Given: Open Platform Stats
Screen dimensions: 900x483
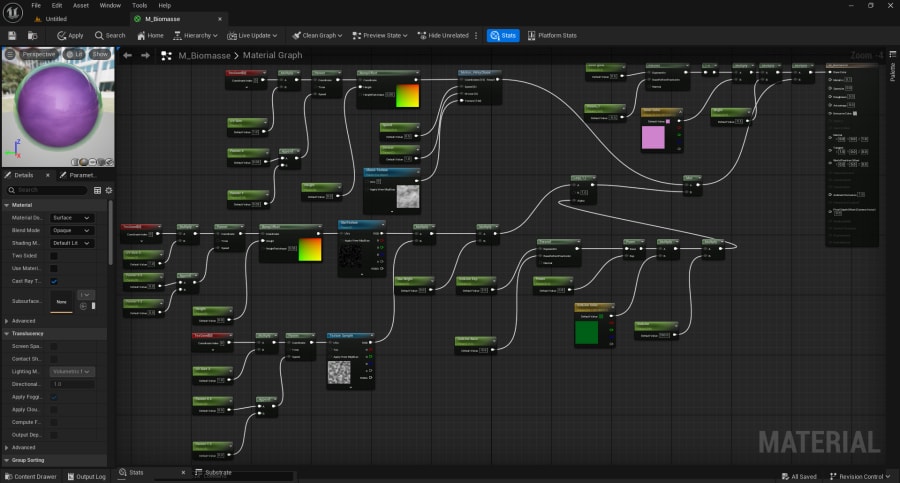Looking at the screenshot, I should (552, 36).
